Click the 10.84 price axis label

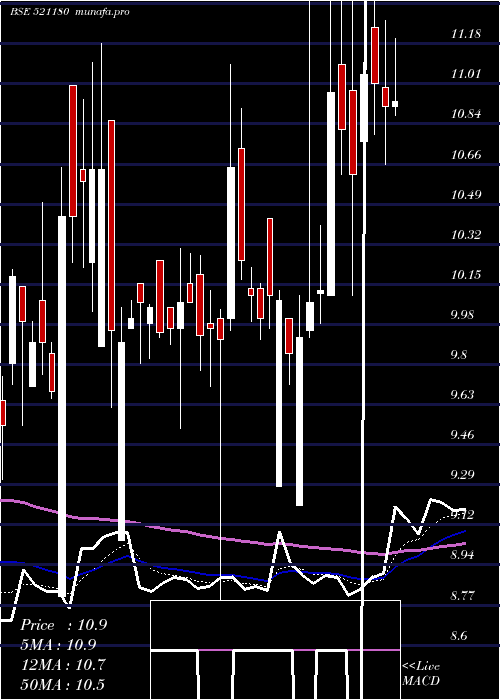pyautogui.click(x=466, y=114)
